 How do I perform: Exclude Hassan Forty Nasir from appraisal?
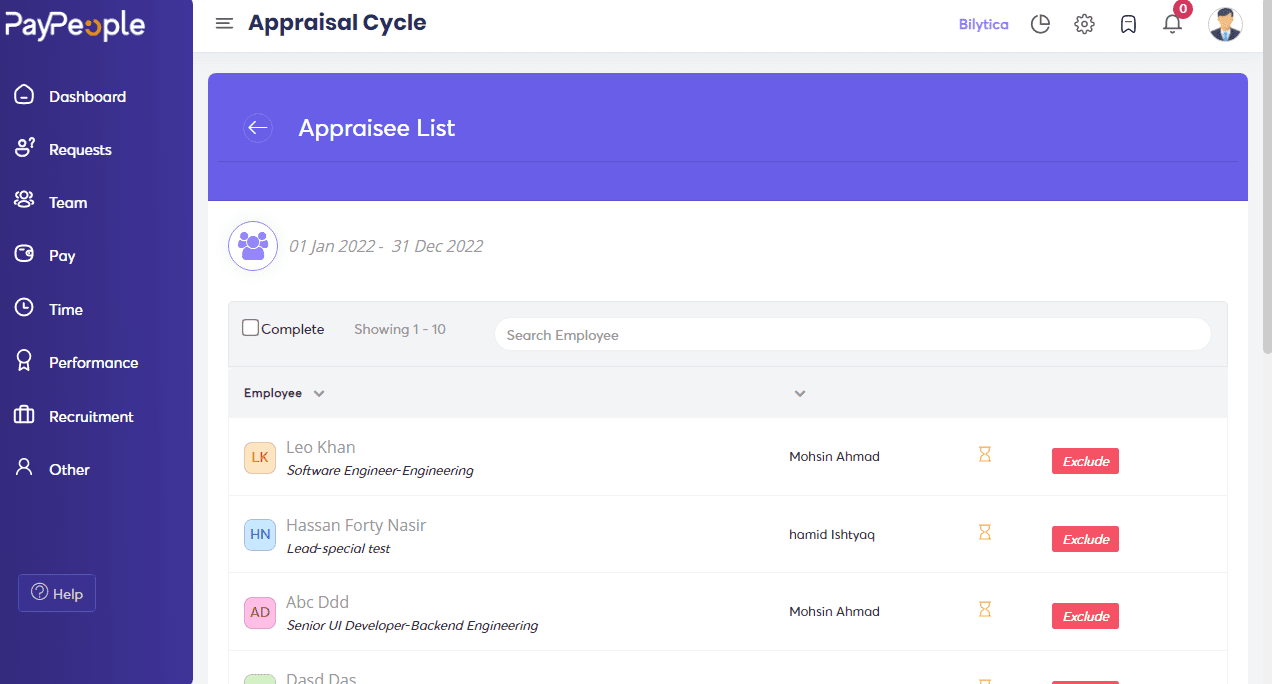pos(1085,539)
